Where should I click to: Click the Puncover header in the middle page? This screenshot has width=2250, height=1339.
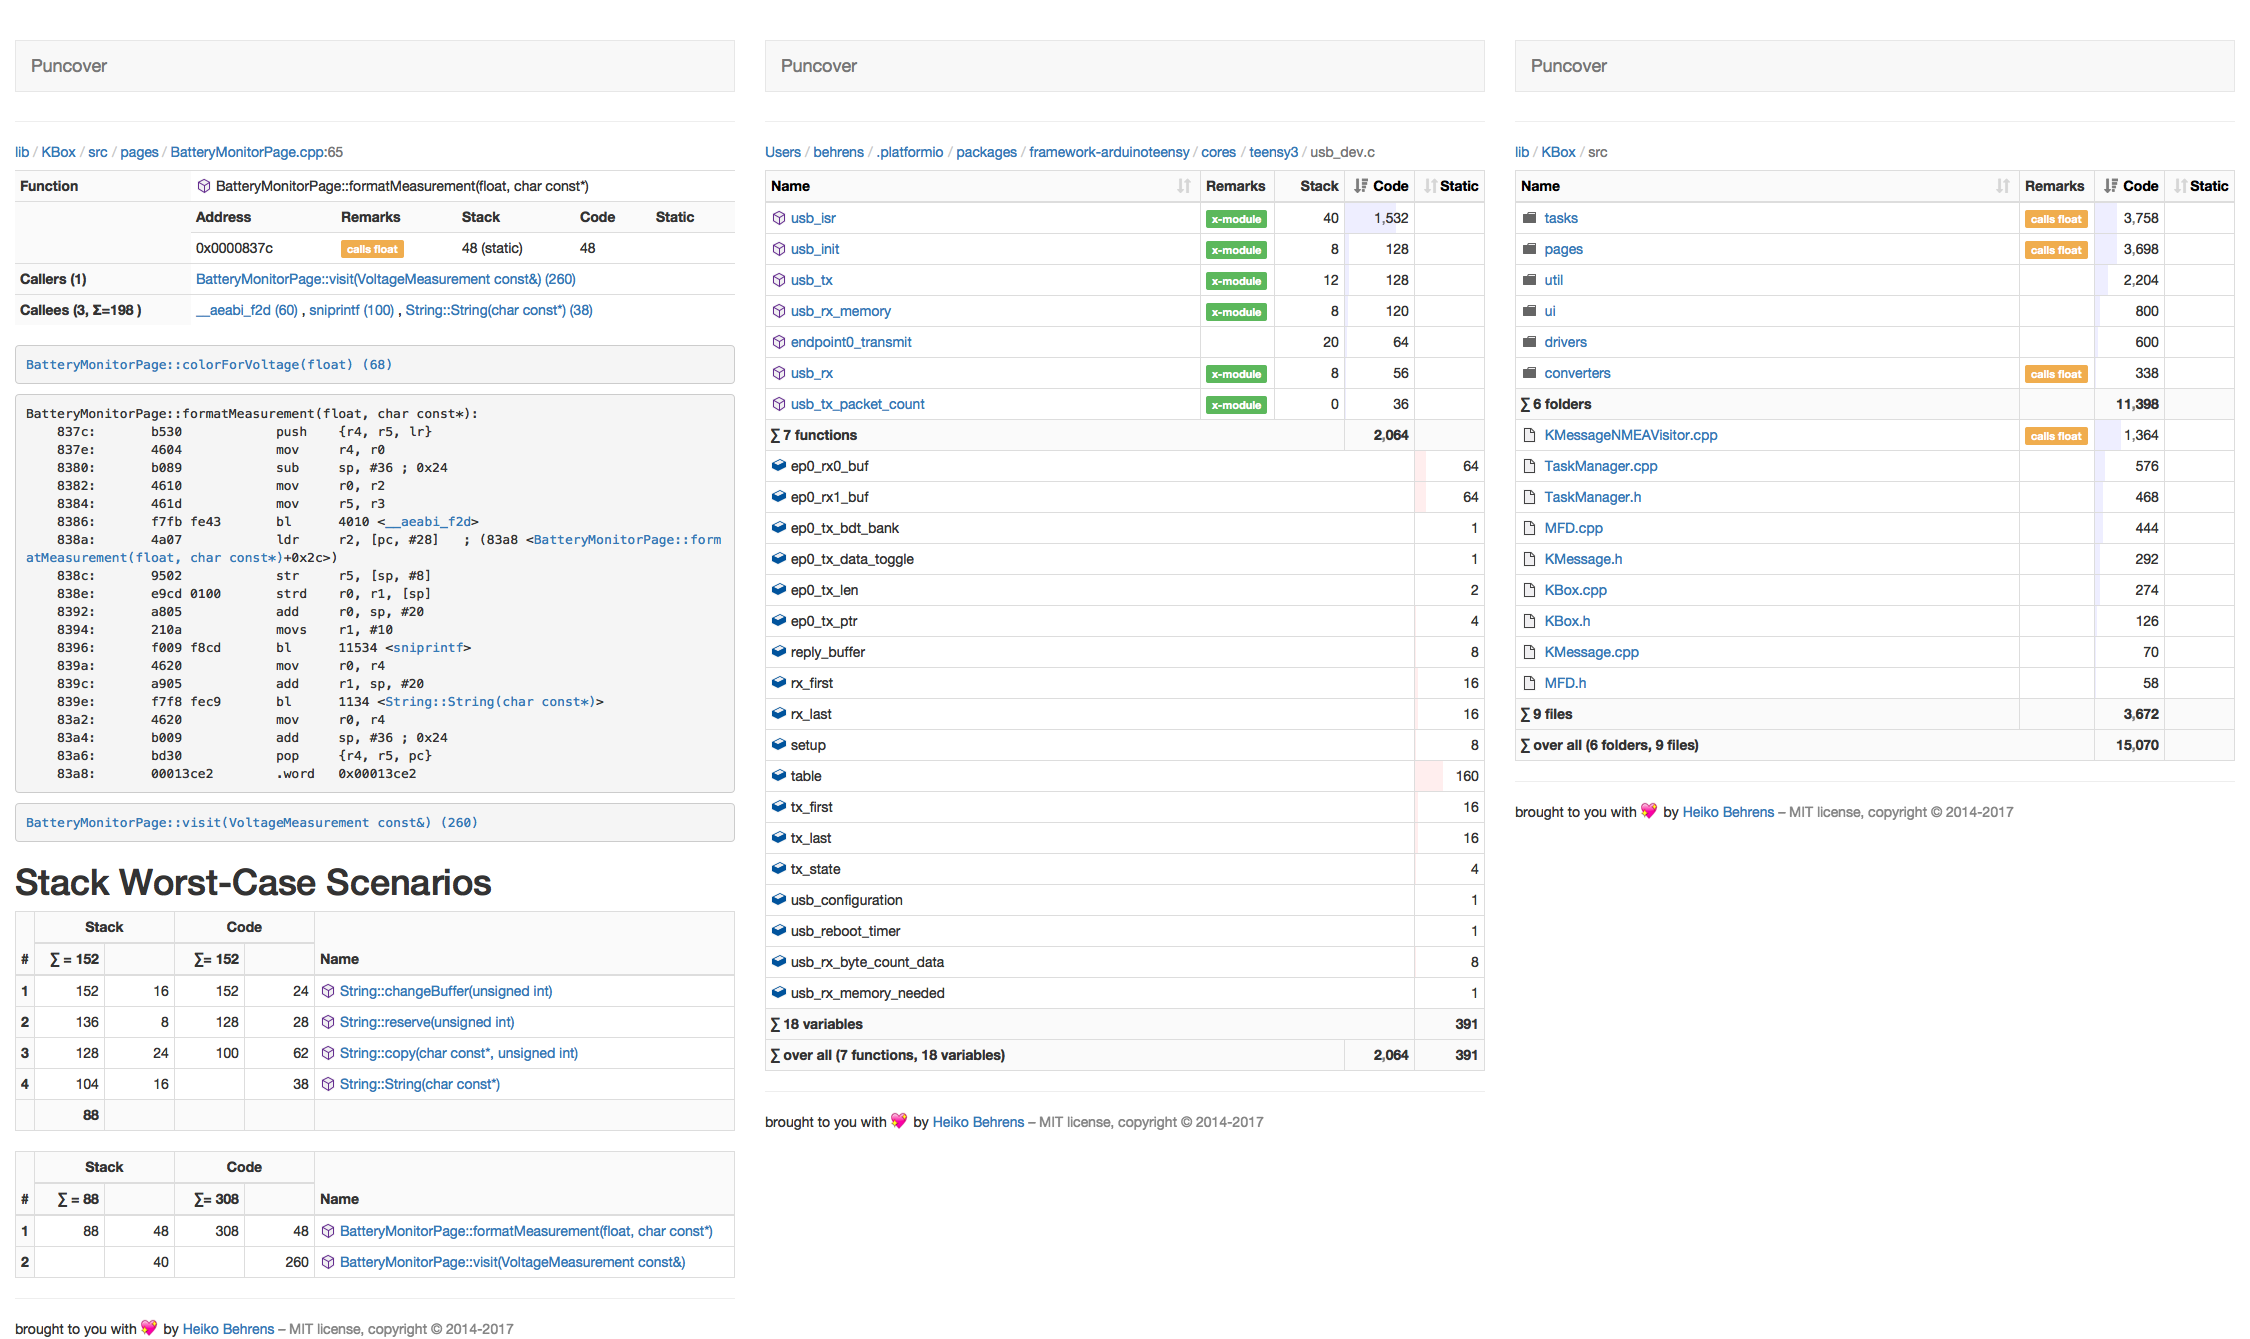coord(818,66)
